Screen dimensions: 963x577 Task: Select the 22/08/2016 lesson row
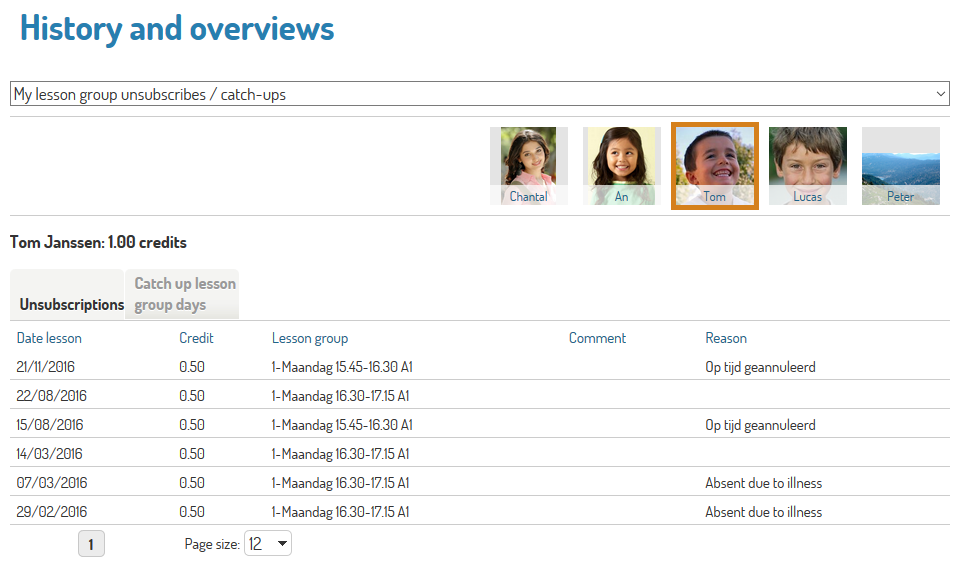[52, 396]
